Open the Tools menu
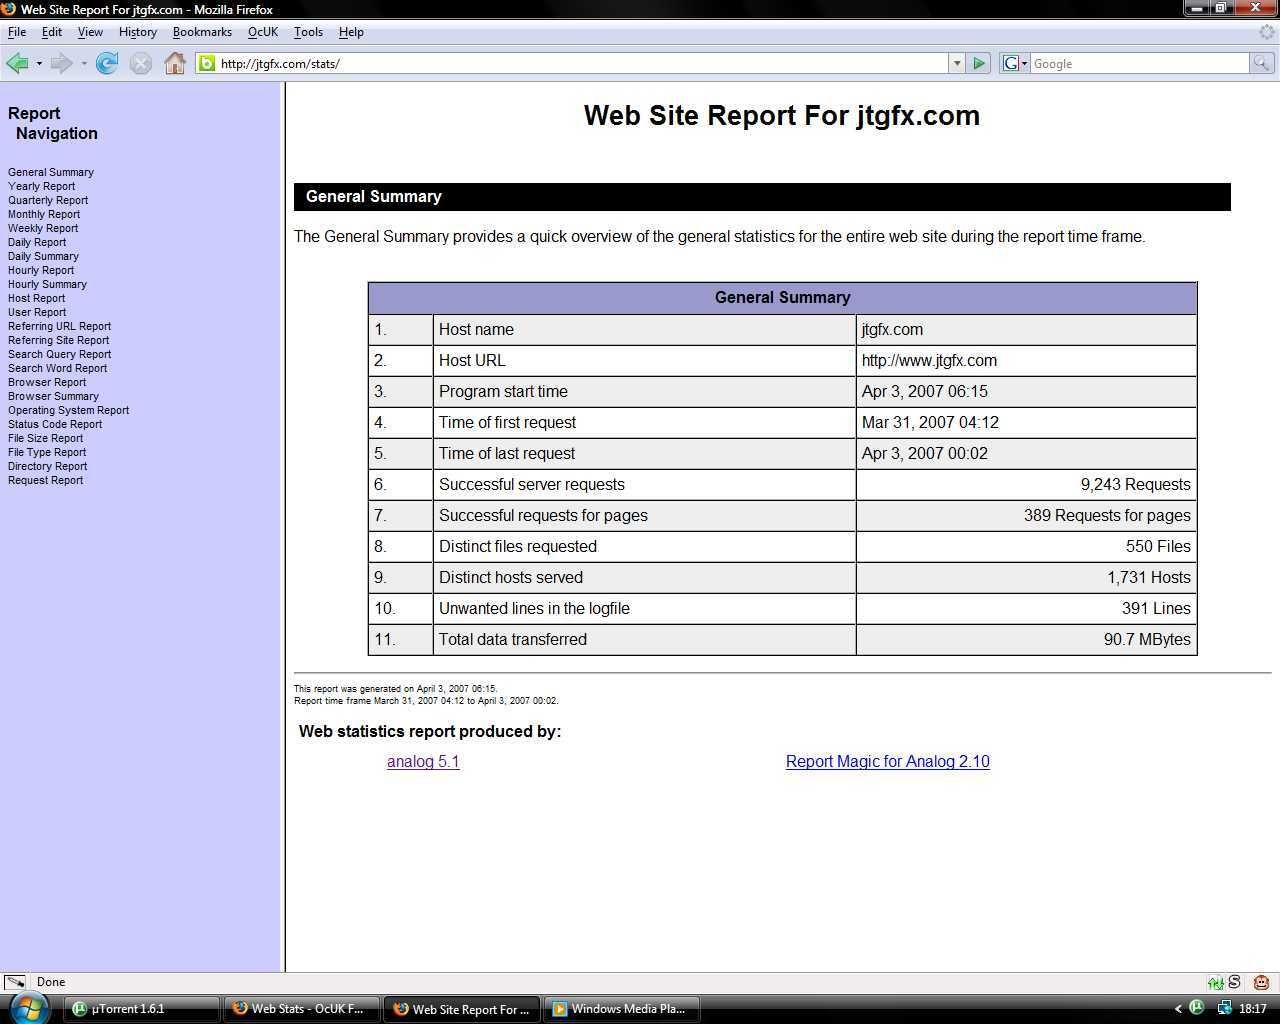The image size is (1280, 1024). coord(308,32)
